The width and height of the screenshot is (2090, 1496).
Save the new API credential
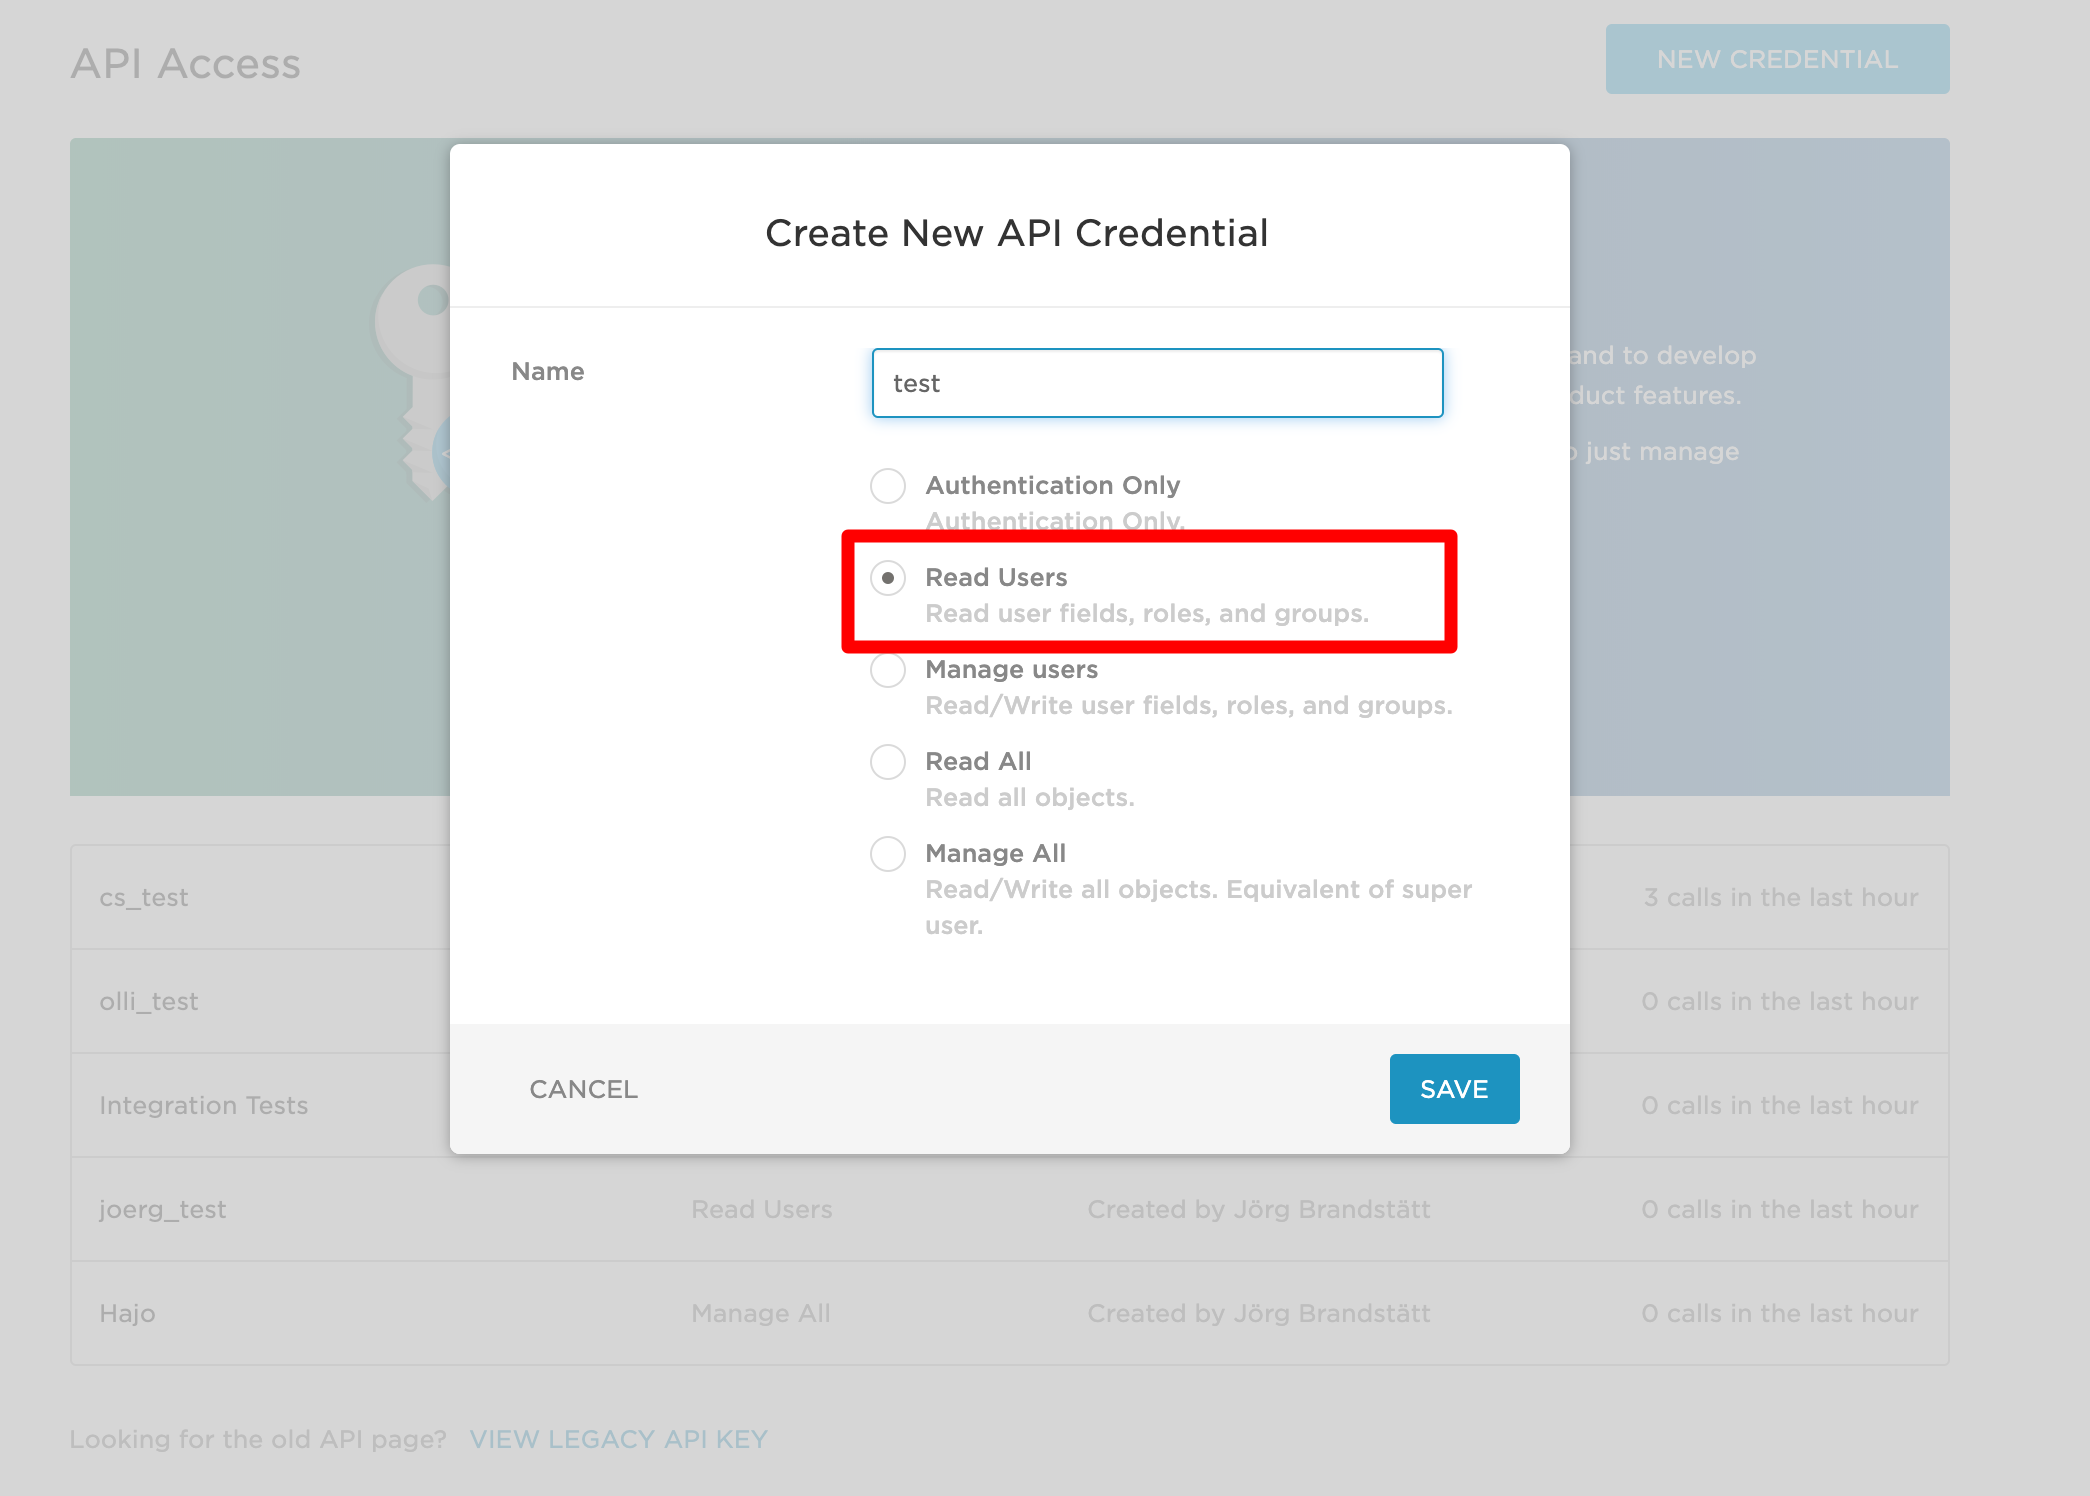1454,1089
